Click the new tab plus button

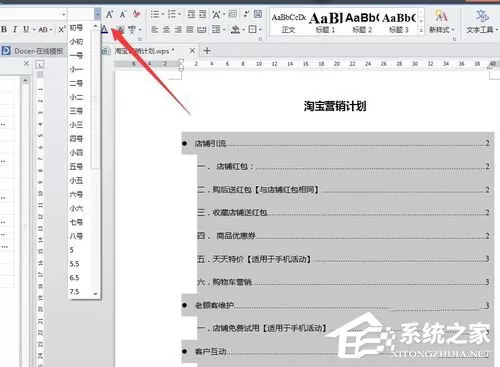click(207, 51)
